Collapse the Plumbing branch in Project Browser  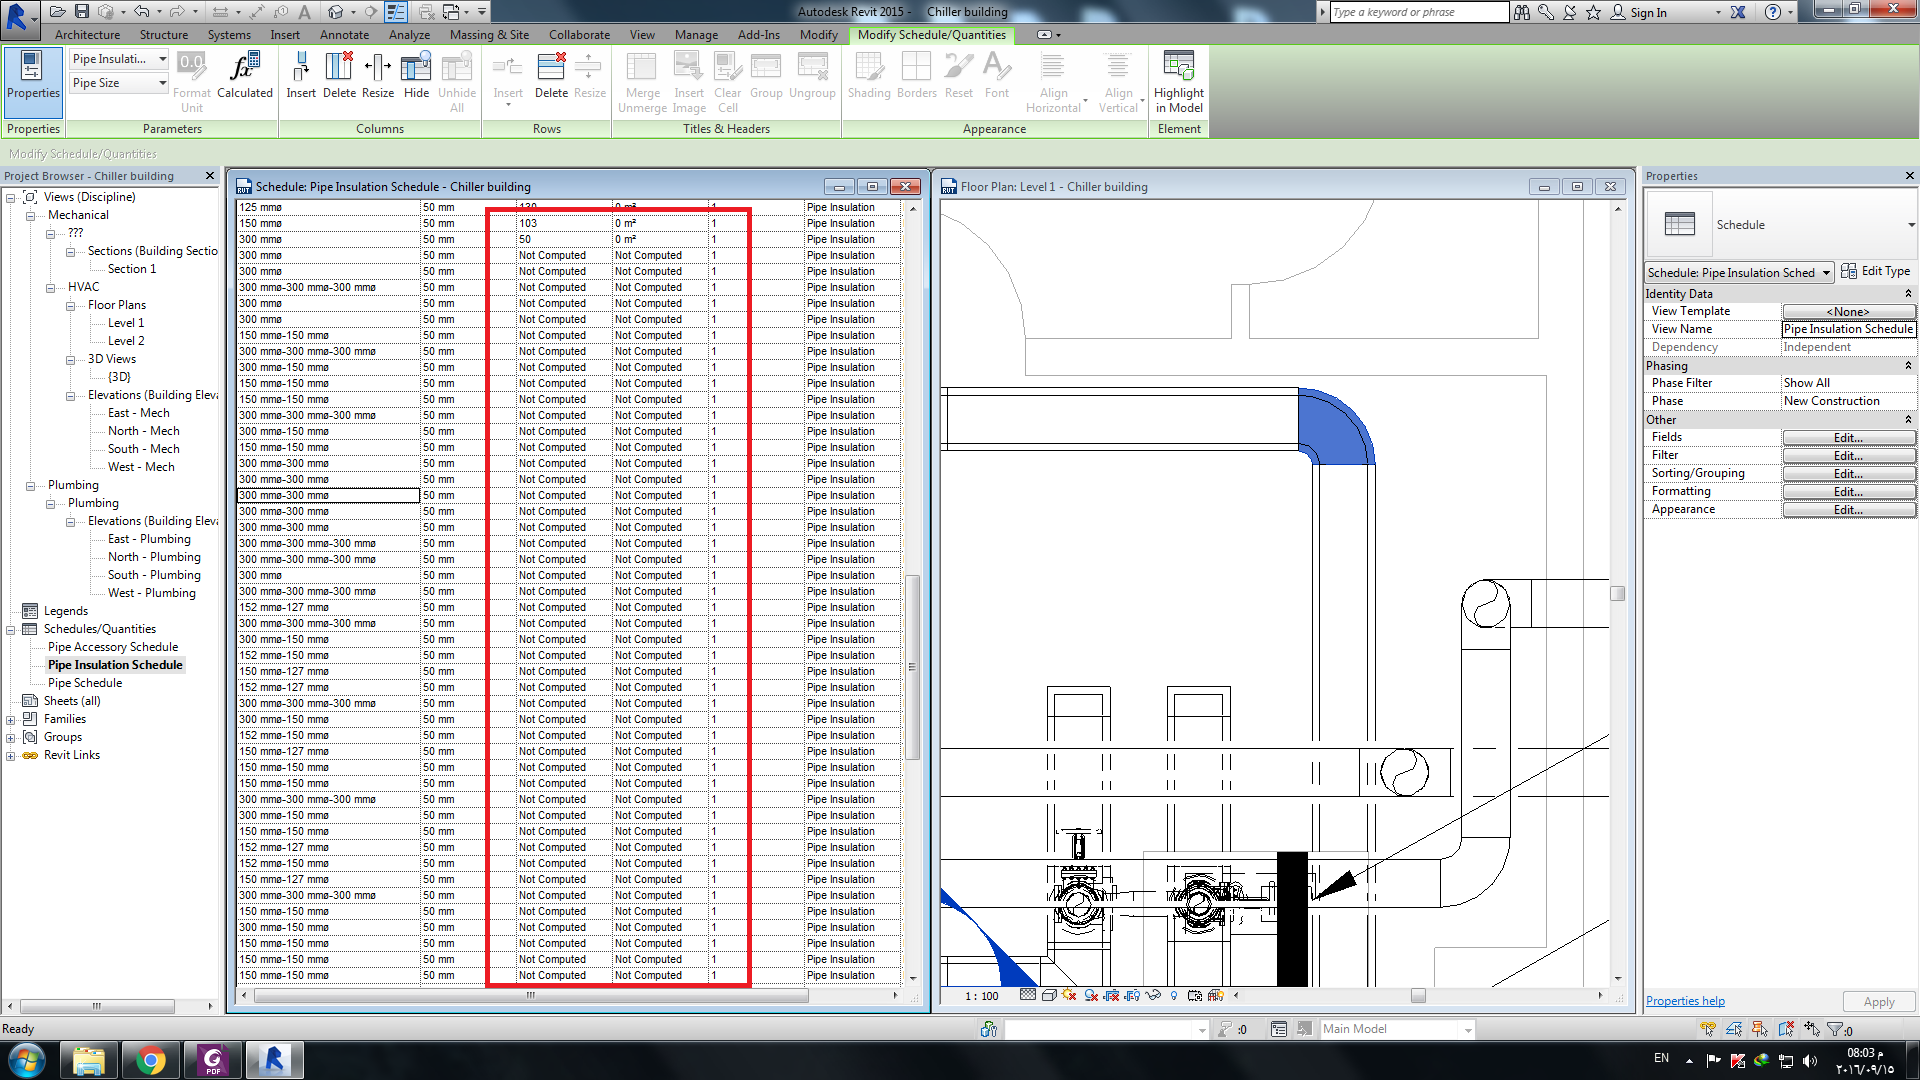pyautogui.click(x=31, y=484)
